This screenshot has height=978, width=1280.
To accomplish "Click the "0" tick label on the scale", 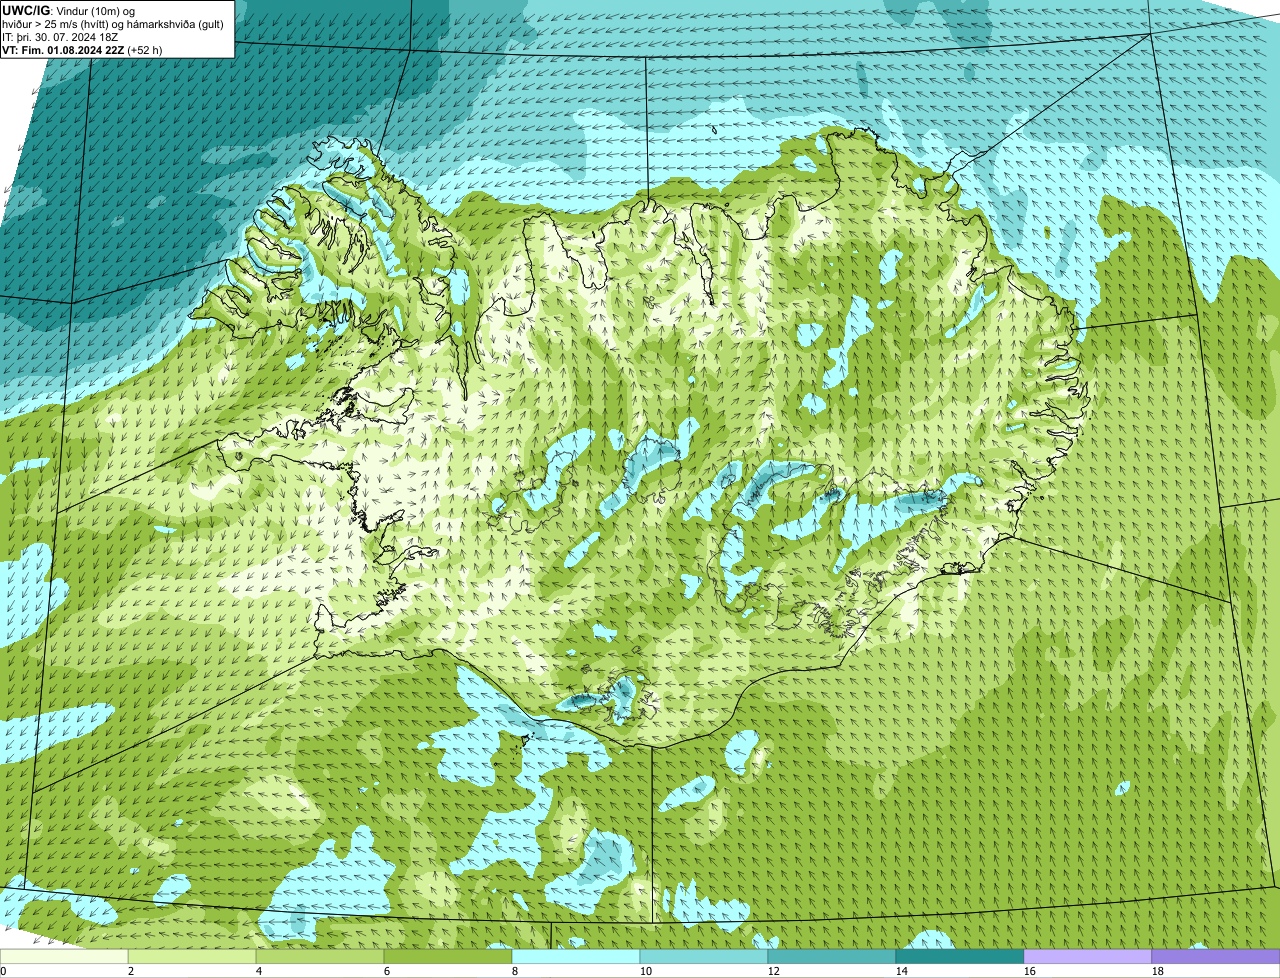I will pos(3,971).
